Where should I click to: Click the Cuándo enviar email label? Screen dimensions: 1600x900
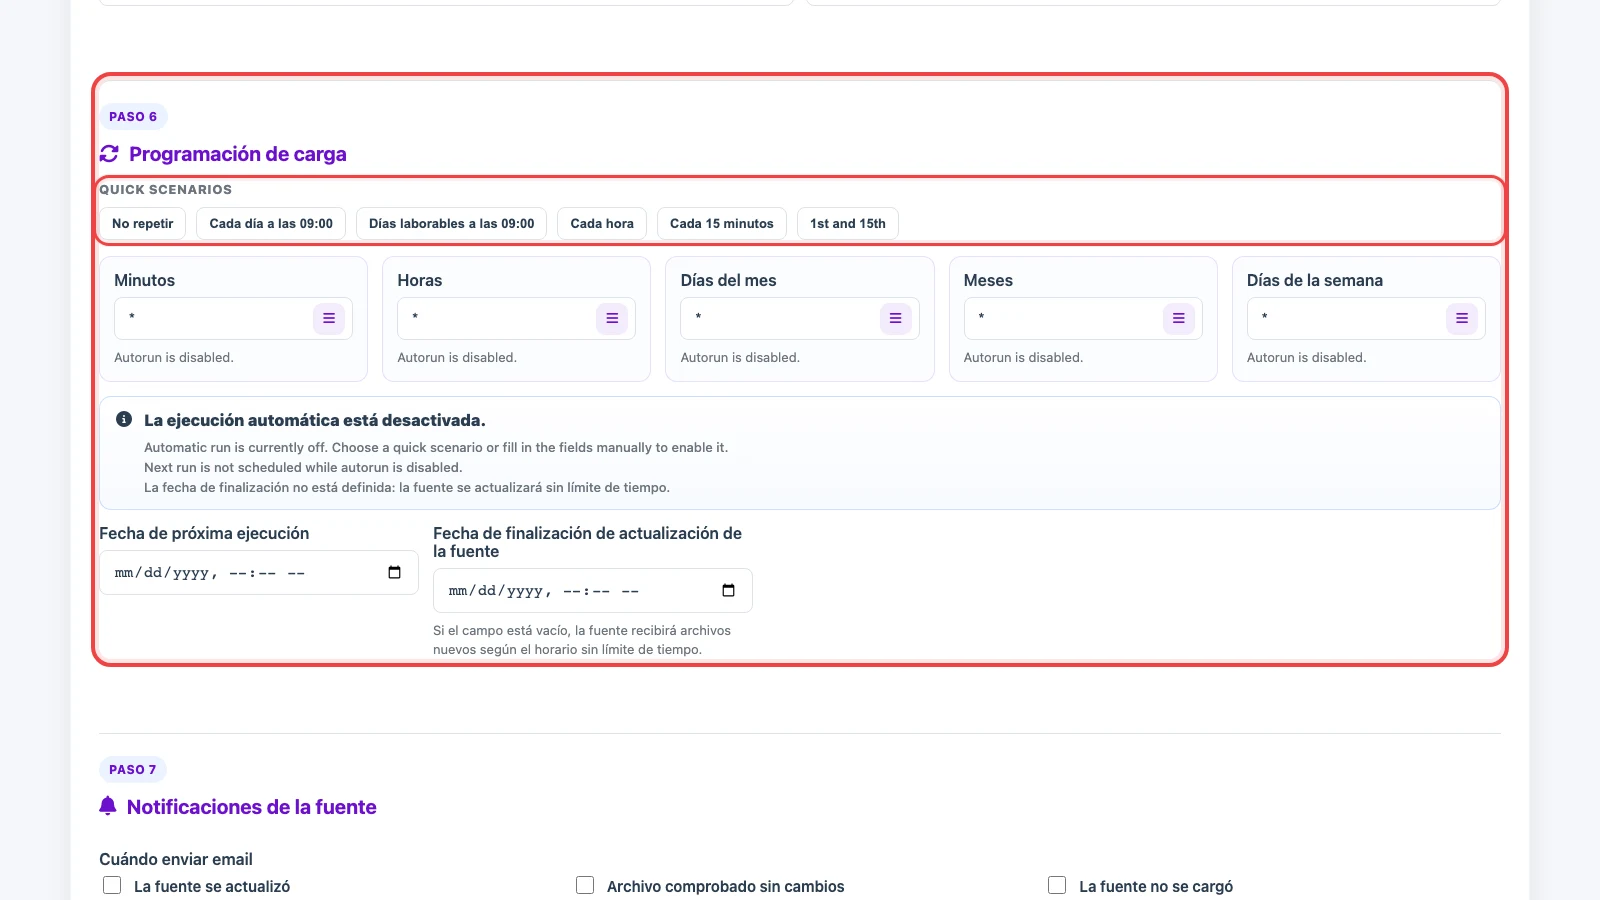coord(176,859)
